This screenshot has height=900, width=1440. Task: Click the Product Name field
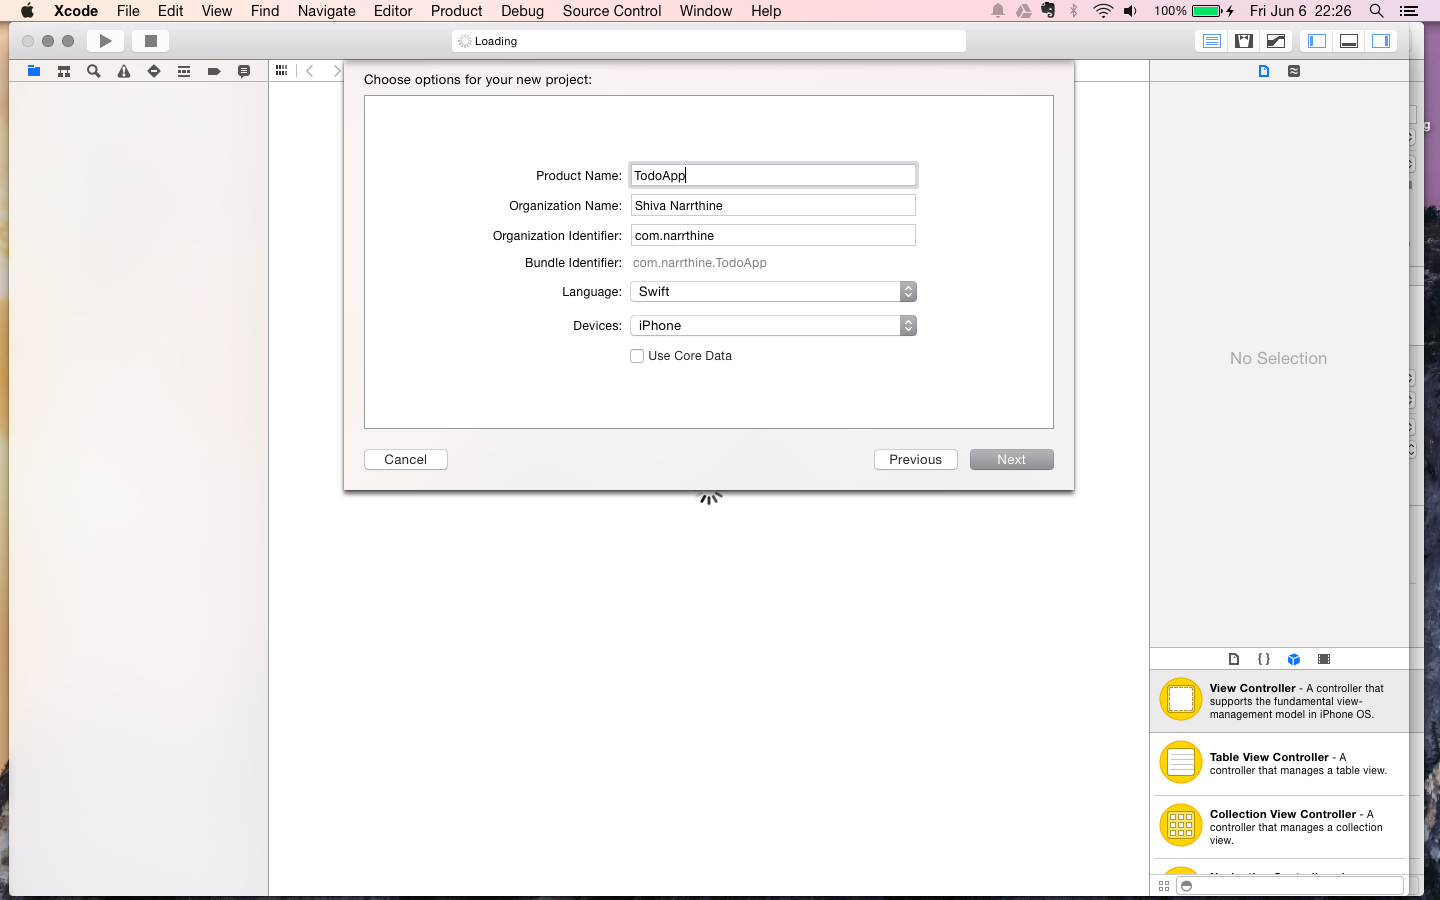click(773, 175)
